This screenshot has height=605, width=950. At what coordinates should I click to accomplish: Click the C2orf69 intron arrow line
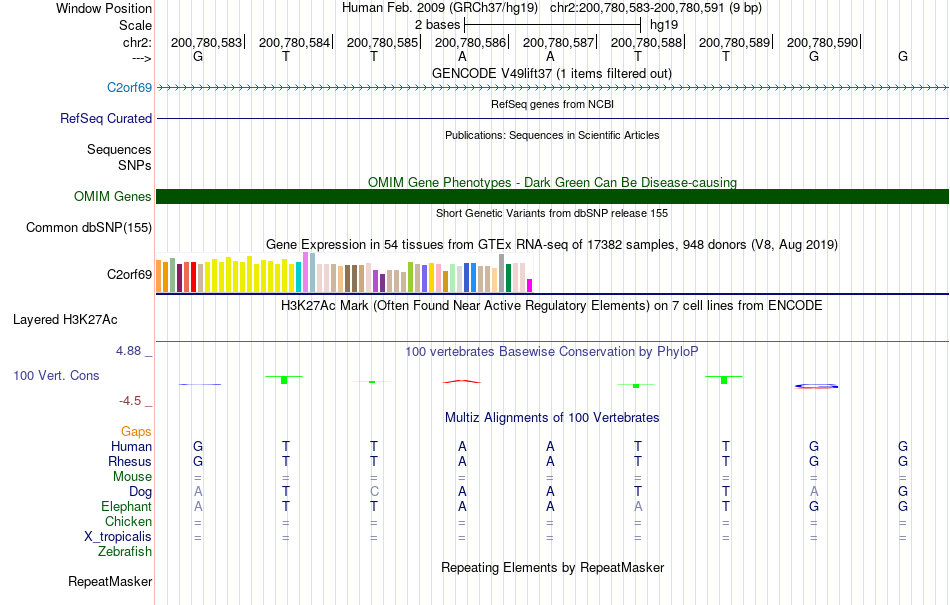pos(552,88)
